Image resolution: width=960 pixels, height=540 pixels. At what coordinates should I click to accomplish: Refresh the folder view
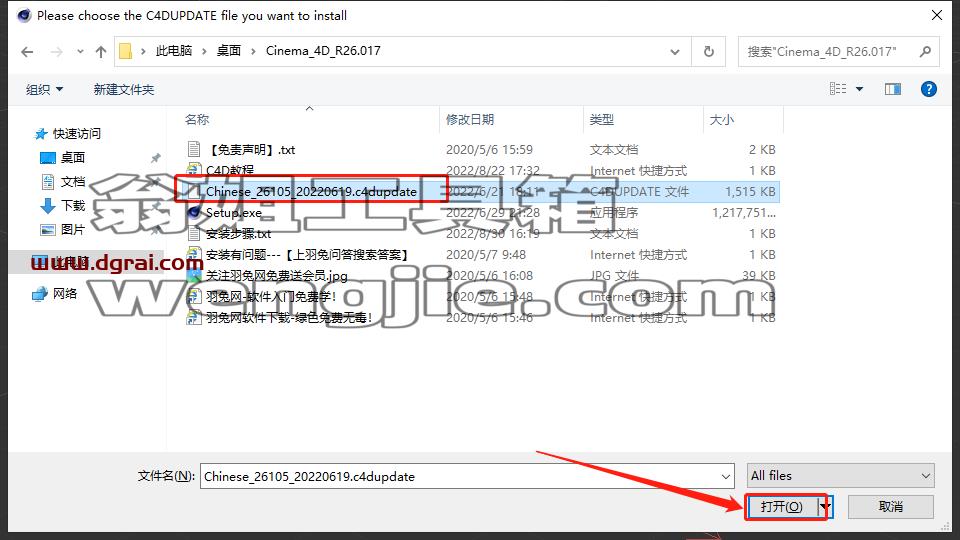tap(708, 52)
